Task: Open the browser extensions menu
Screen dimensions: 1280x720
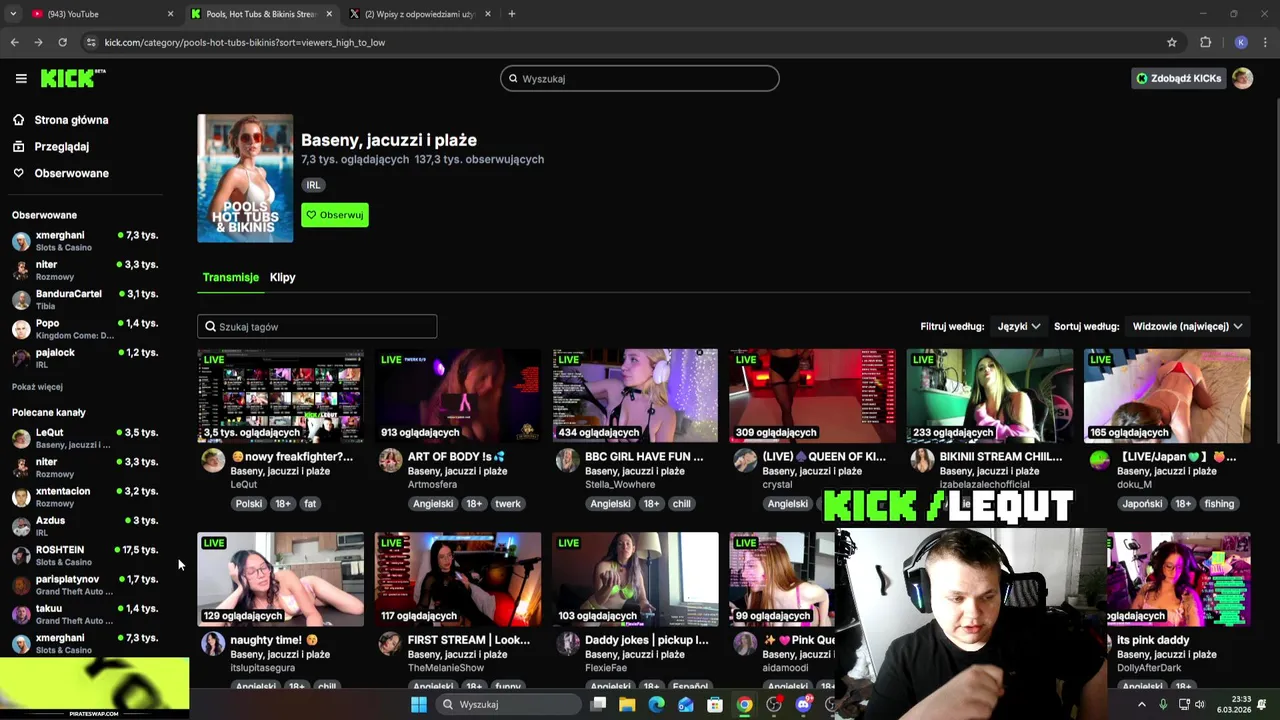Action: [1205, 42]
